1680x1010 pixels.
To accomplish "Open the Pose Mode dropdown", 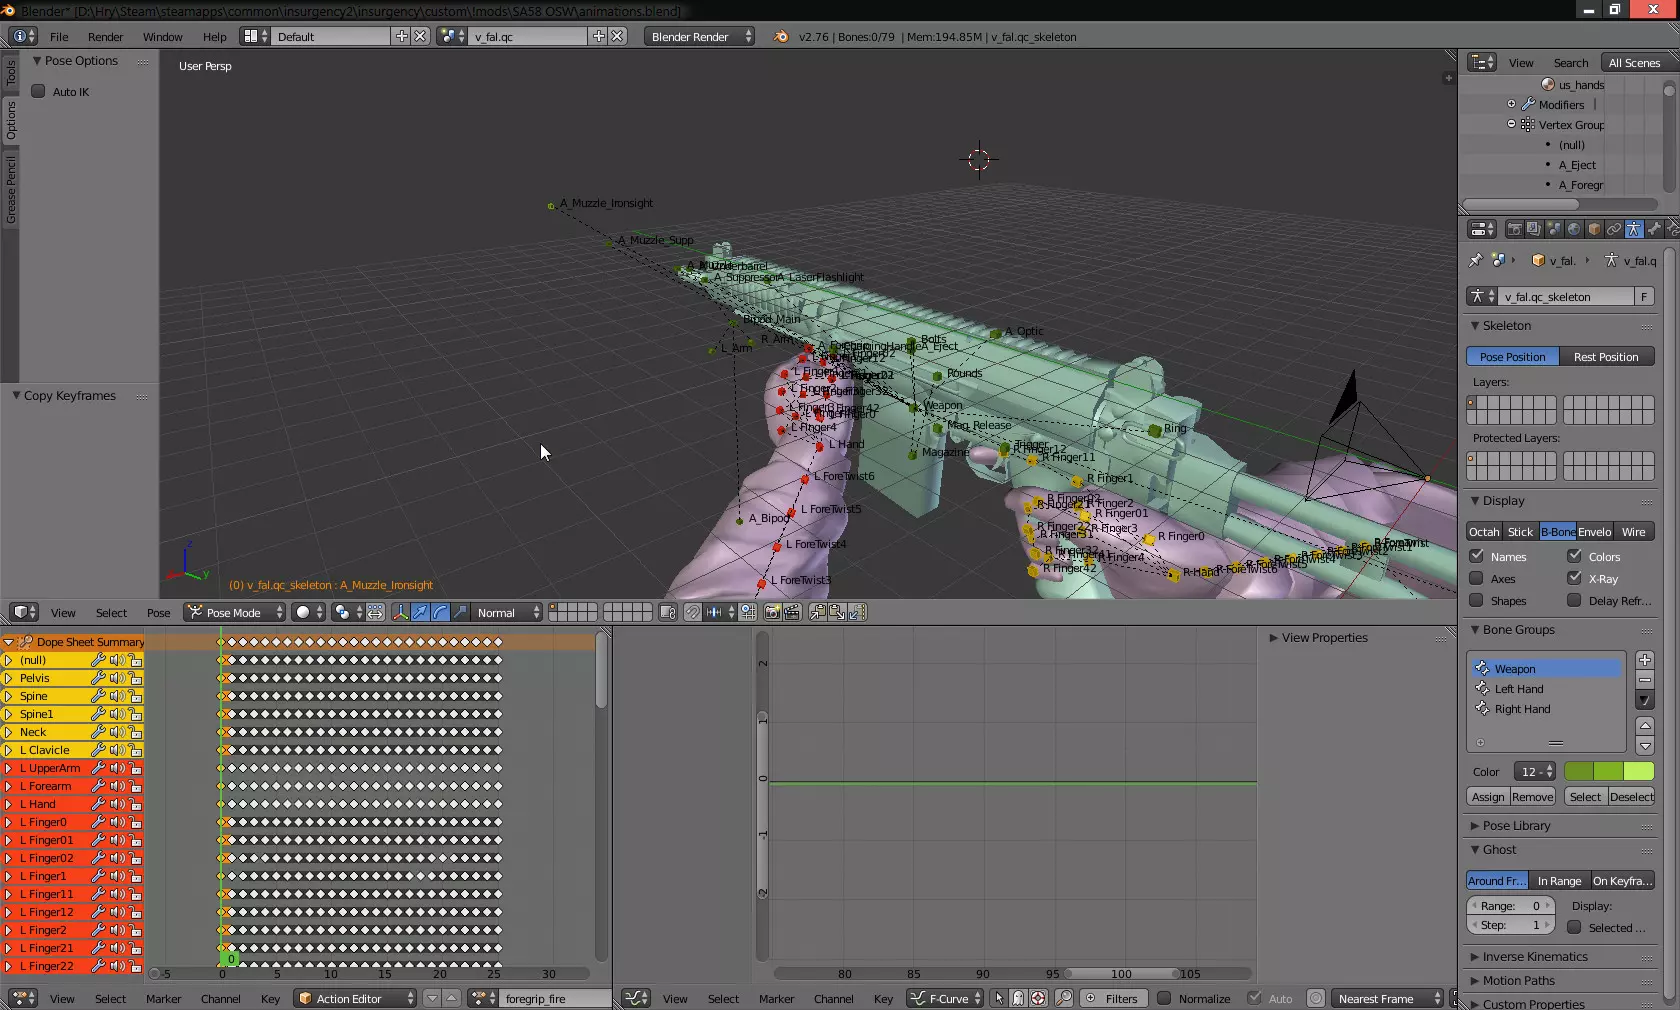I will tap(235, 612).
